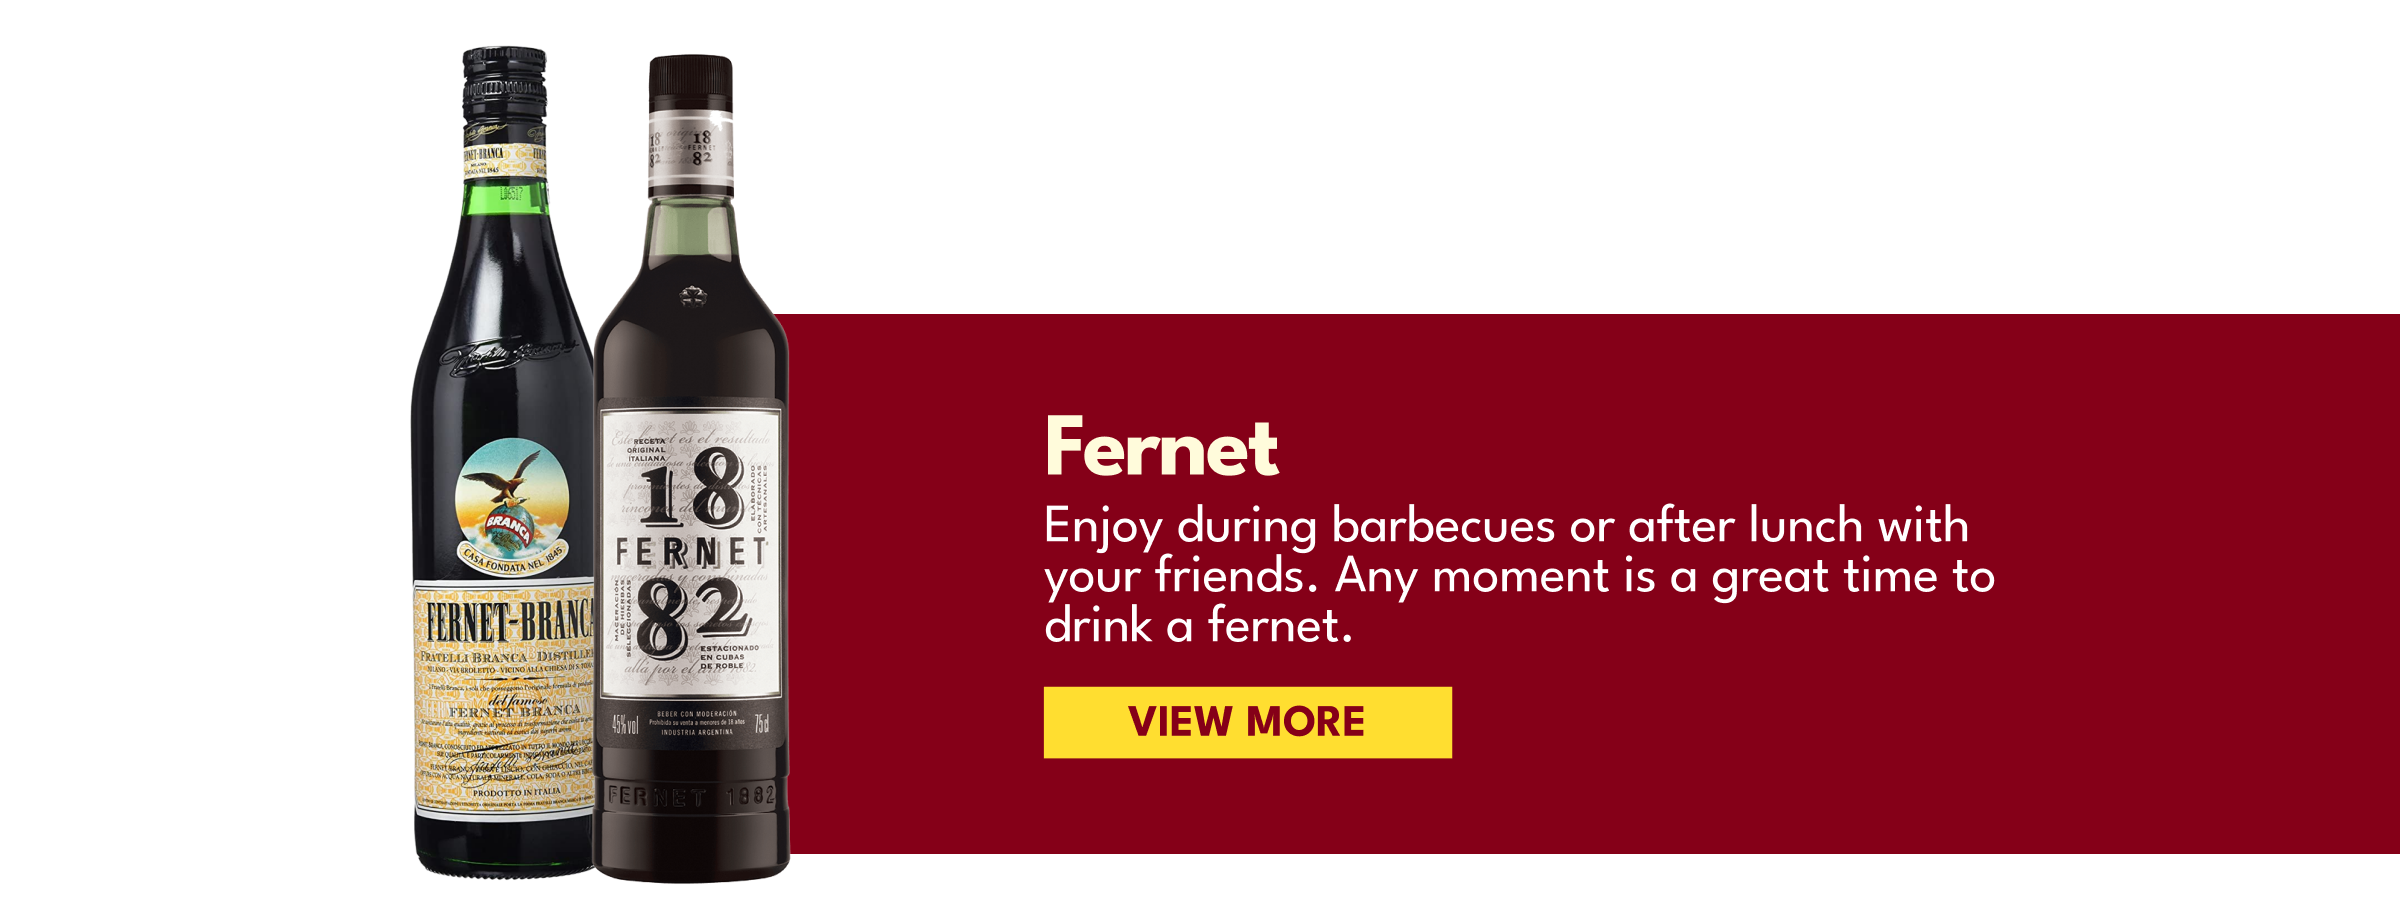
Task: Click the embossed signature on Branca shoulder
Action: click(506, 357)
